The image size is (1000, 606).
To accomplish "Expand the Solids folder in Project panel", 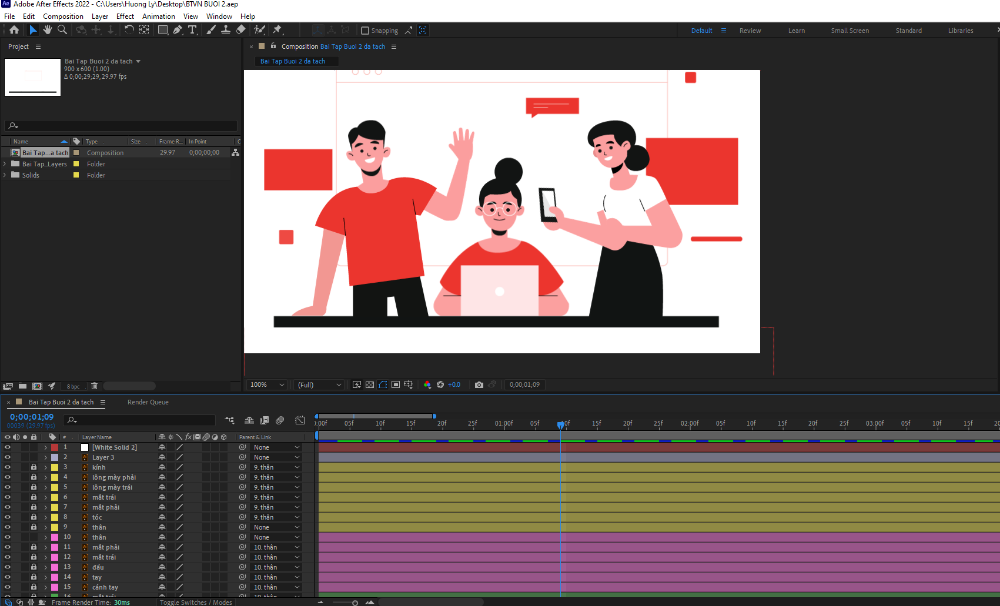I will (x=5, y=175).
